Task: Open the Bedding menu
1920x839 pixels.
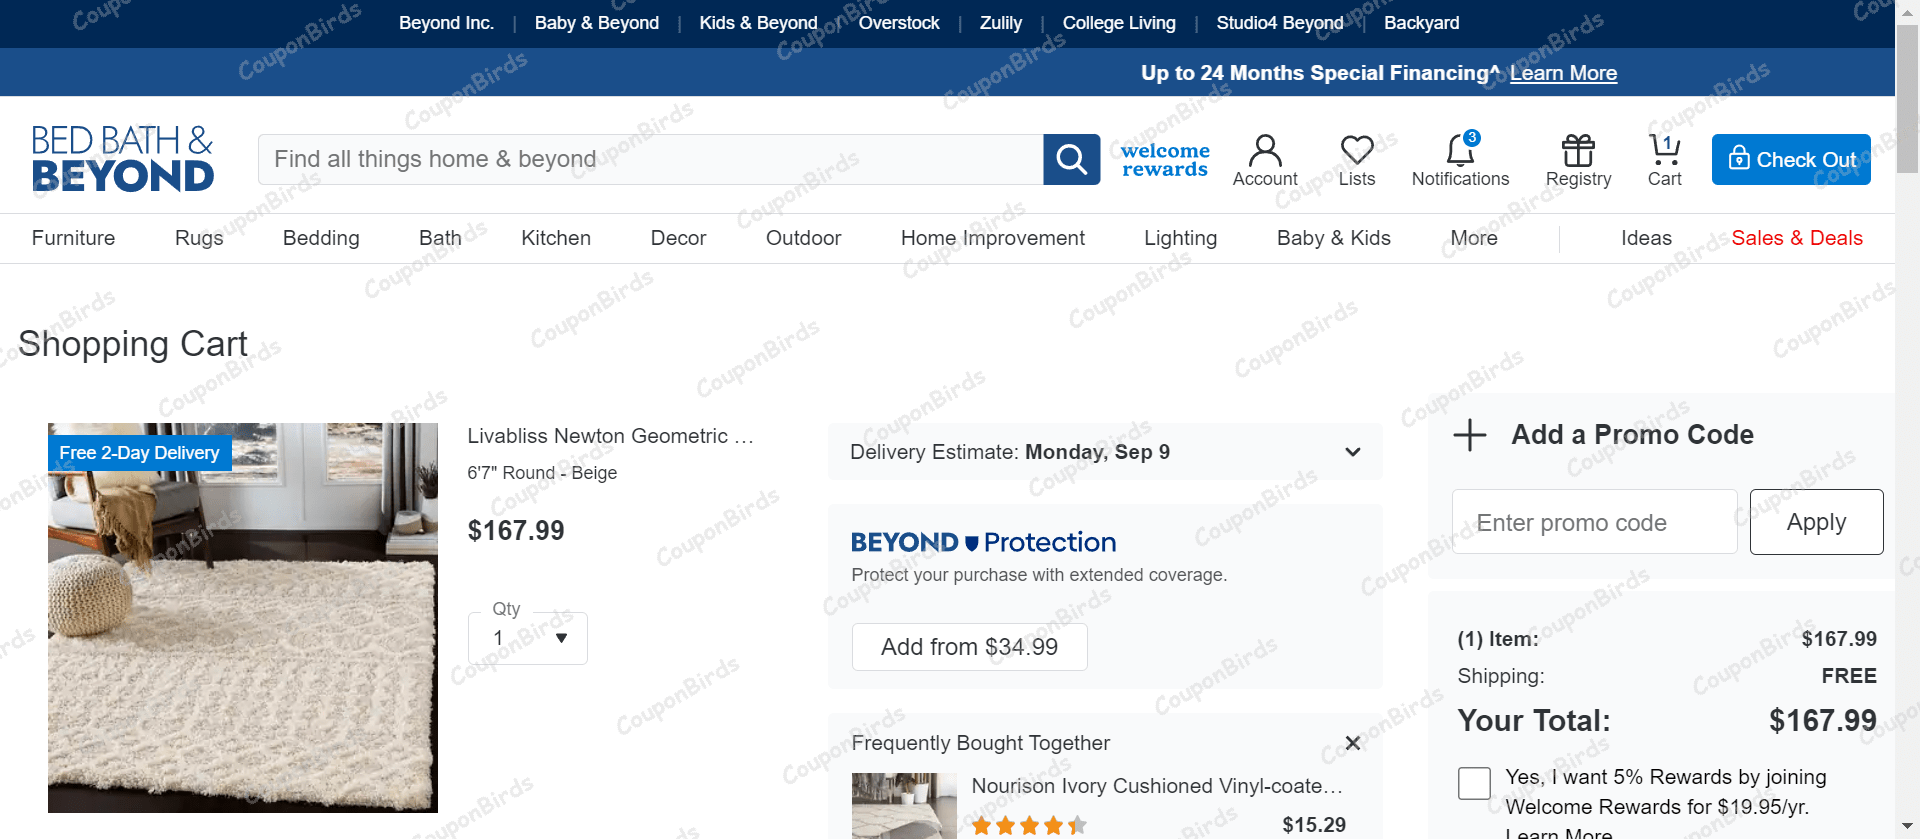Action: coord(321,238)
